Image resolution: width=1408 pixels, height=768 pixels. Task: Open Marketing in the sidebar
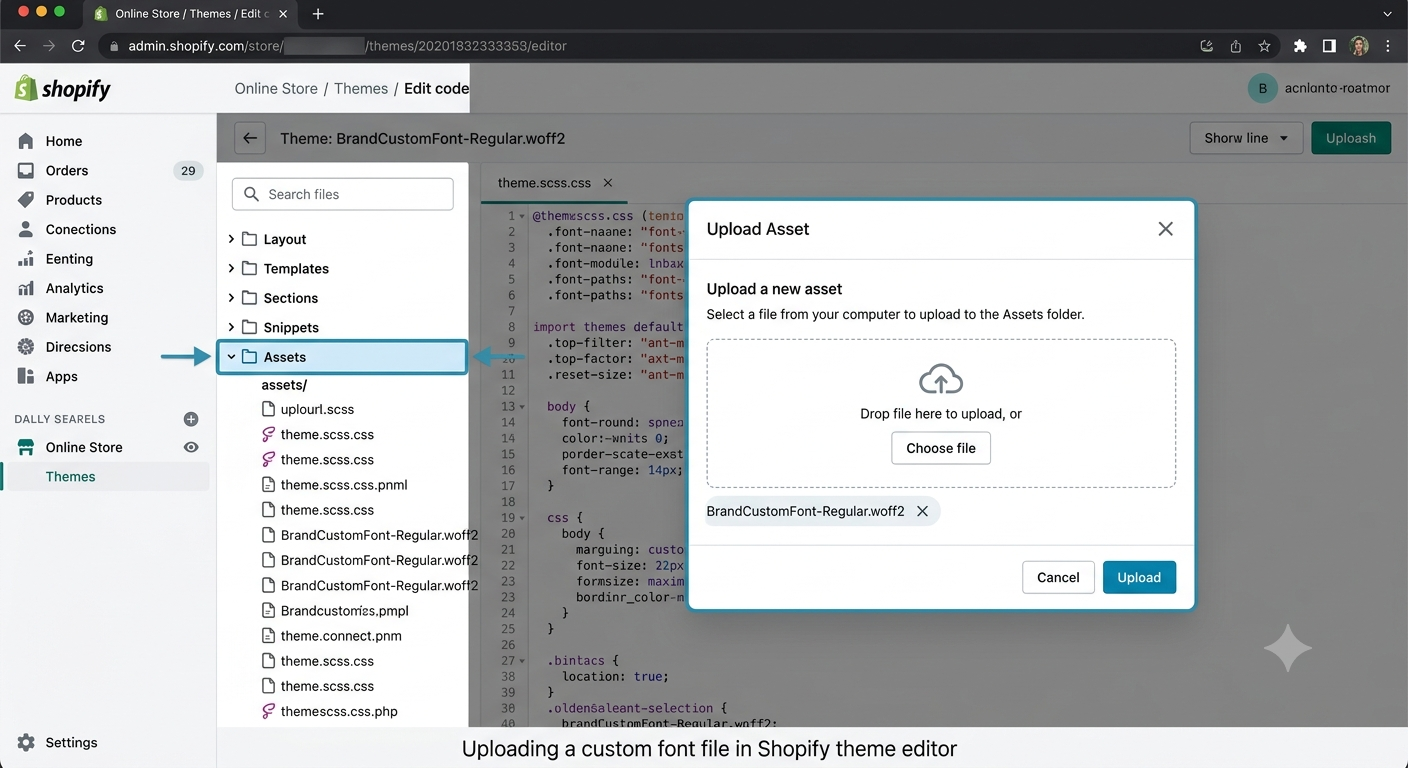[77, 317]
